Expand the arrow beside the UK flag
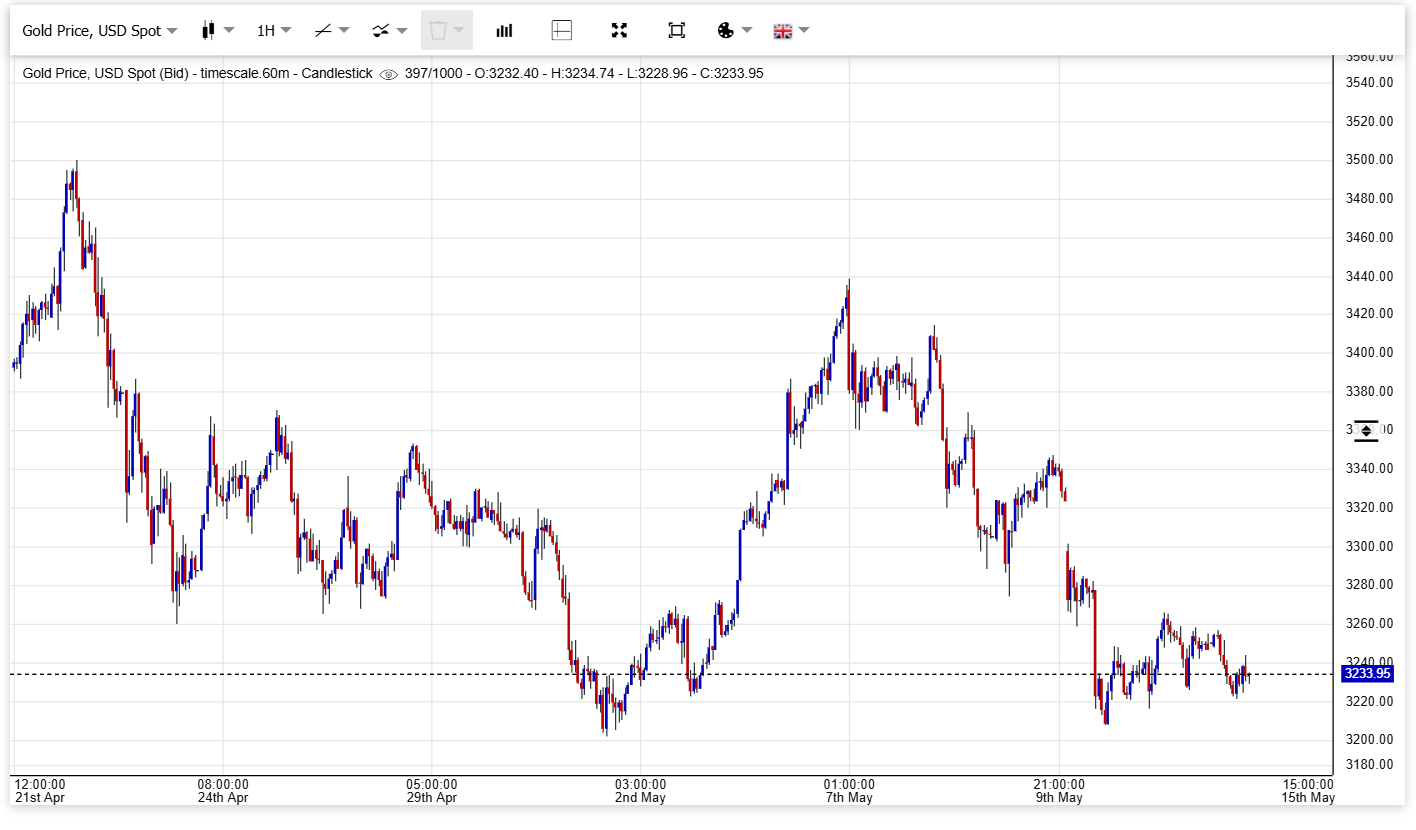 coord(804,30)
